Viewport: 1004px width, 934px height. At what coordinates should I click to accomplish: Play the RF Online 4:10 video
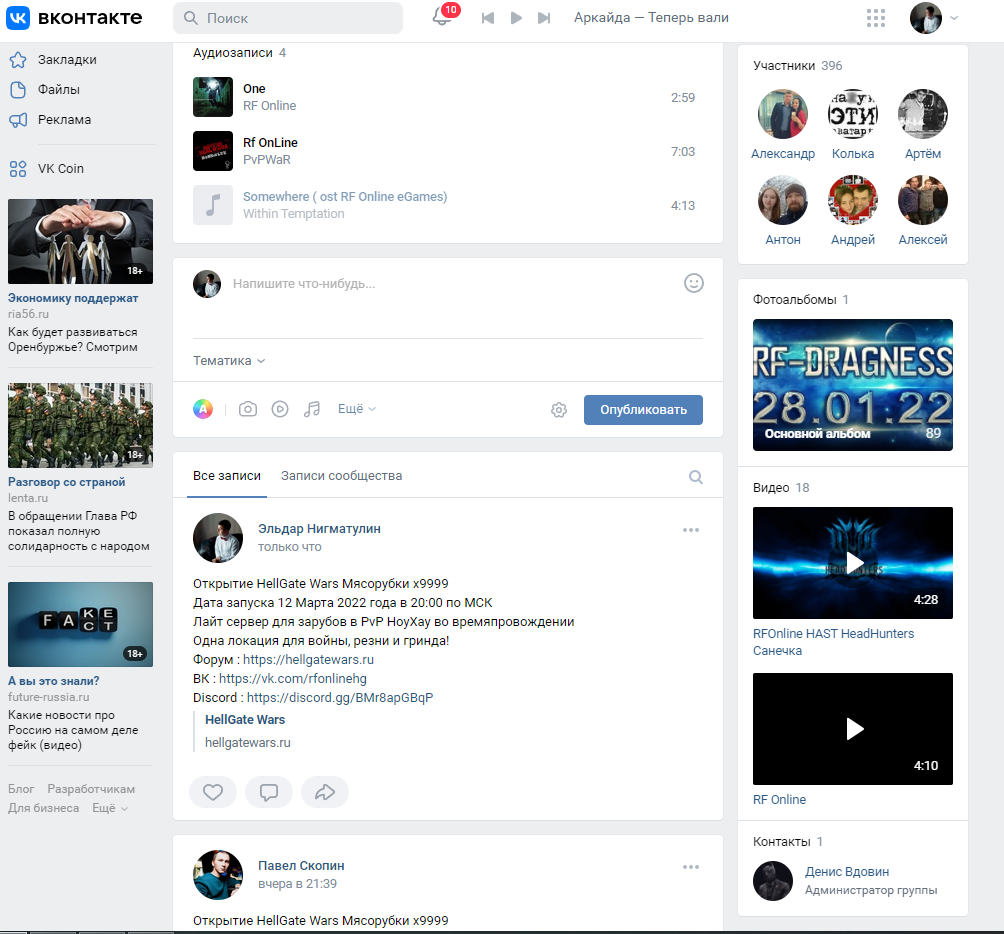(852, 729)
